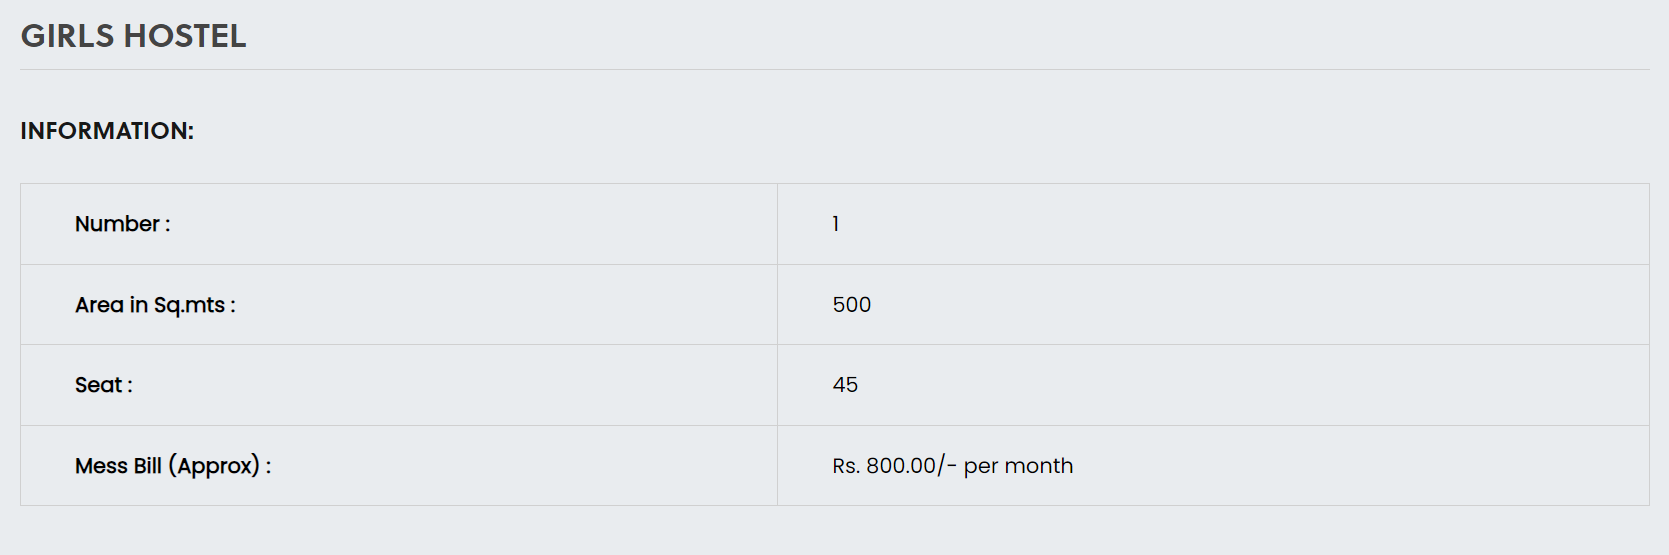Select the area value 500

tap(852, 305)
